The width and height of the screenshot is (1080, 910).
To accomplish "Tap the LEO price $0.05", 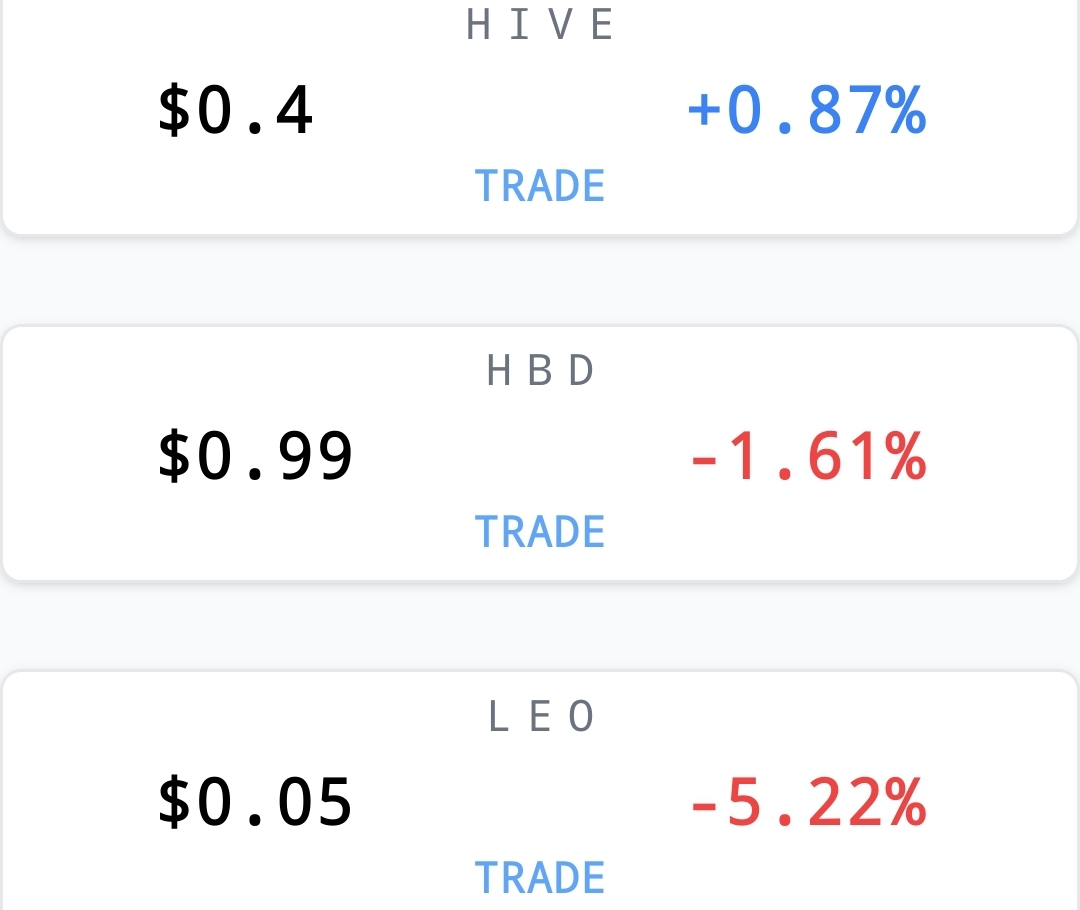I will [256, 801].
